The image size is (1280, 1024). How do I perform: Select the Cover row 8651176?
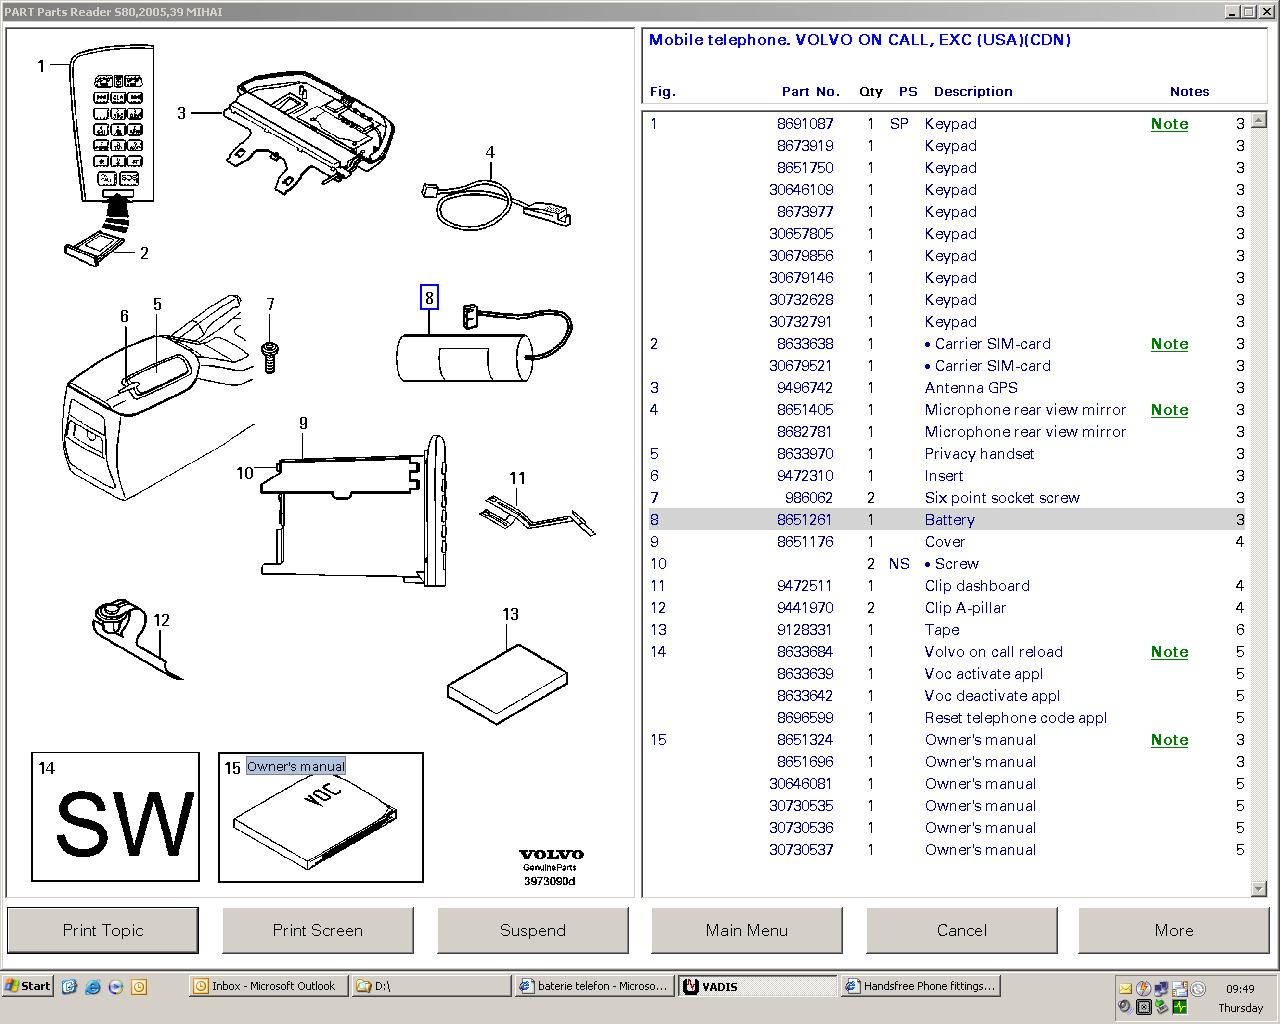[x=947, y=542]
